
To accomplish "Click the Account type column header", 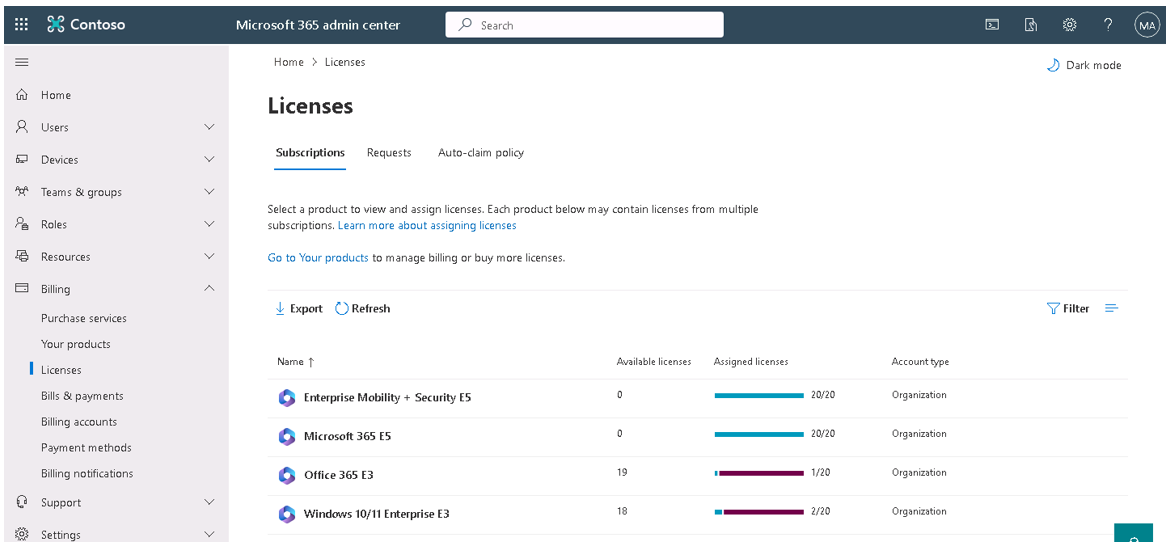I will point(920,362).
